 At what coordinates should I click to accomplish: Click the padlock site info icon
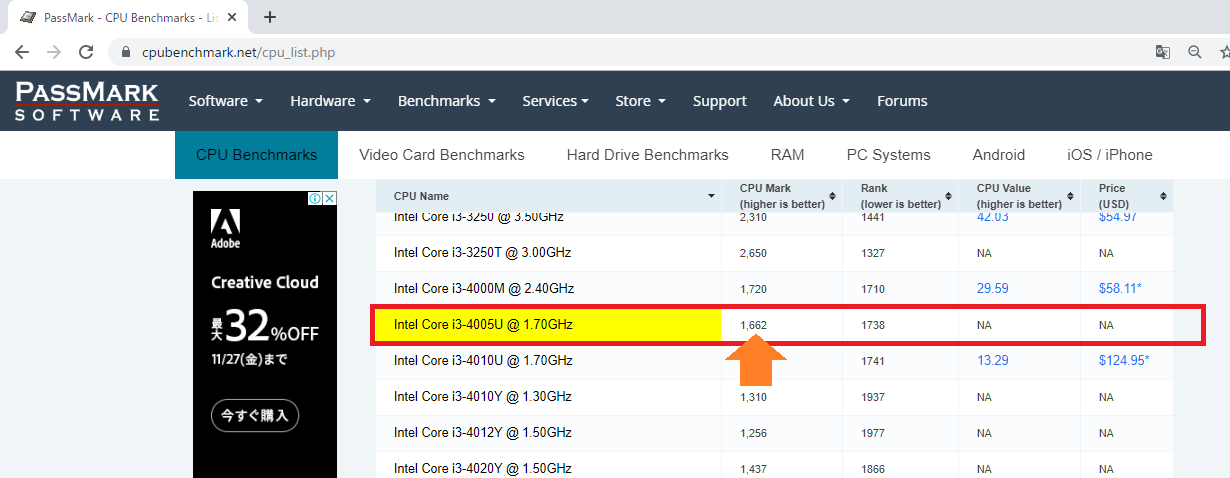[125, 52]
